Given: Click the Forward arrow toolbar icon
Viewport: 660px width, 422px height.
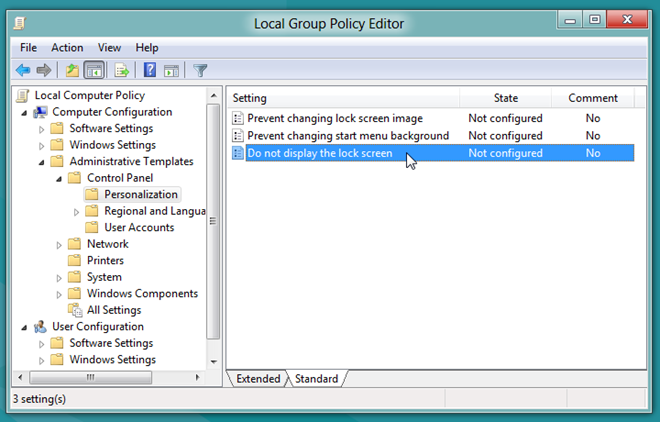Looking at the screenshot, I should click(x=44, y=70).
